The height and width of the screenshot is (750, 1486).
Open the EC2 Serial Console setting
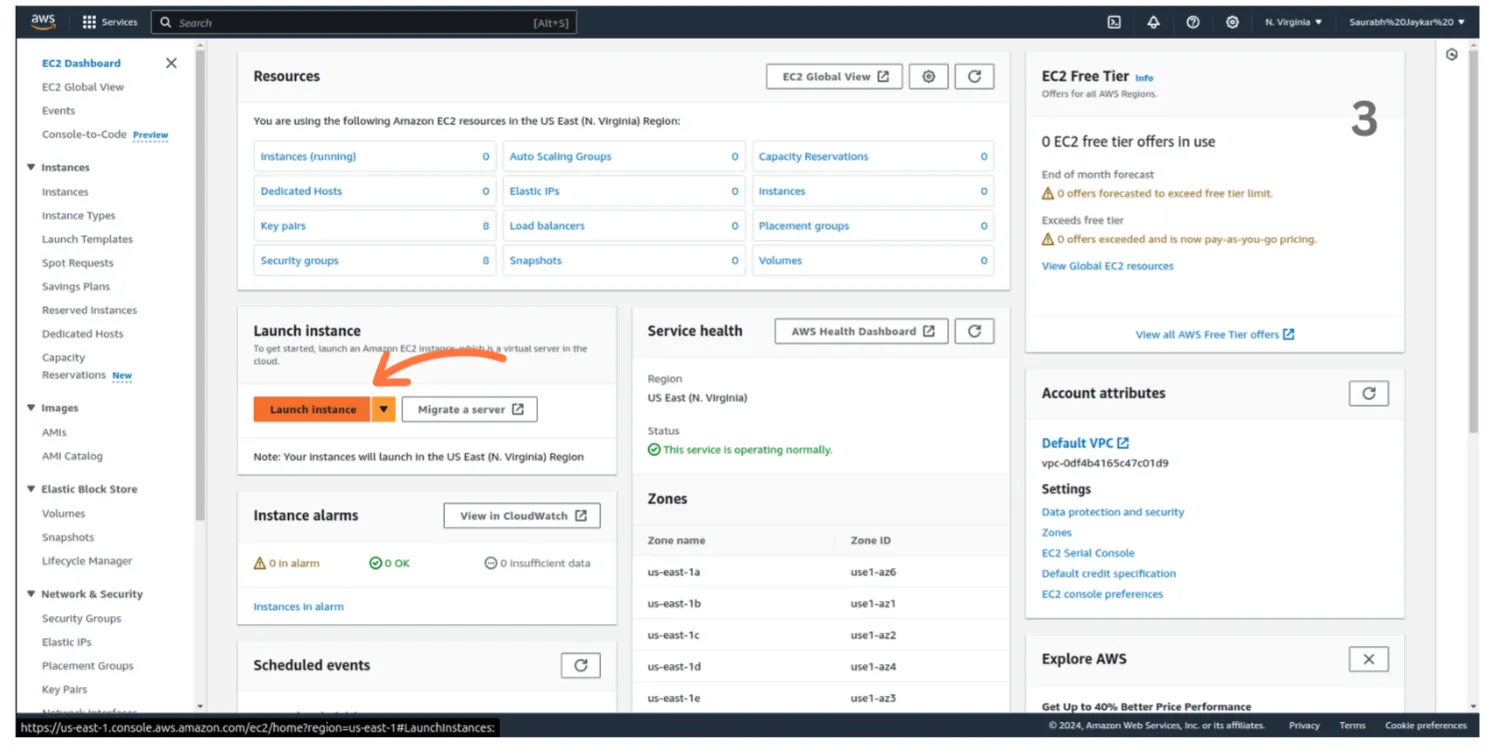pos(1088,553)
